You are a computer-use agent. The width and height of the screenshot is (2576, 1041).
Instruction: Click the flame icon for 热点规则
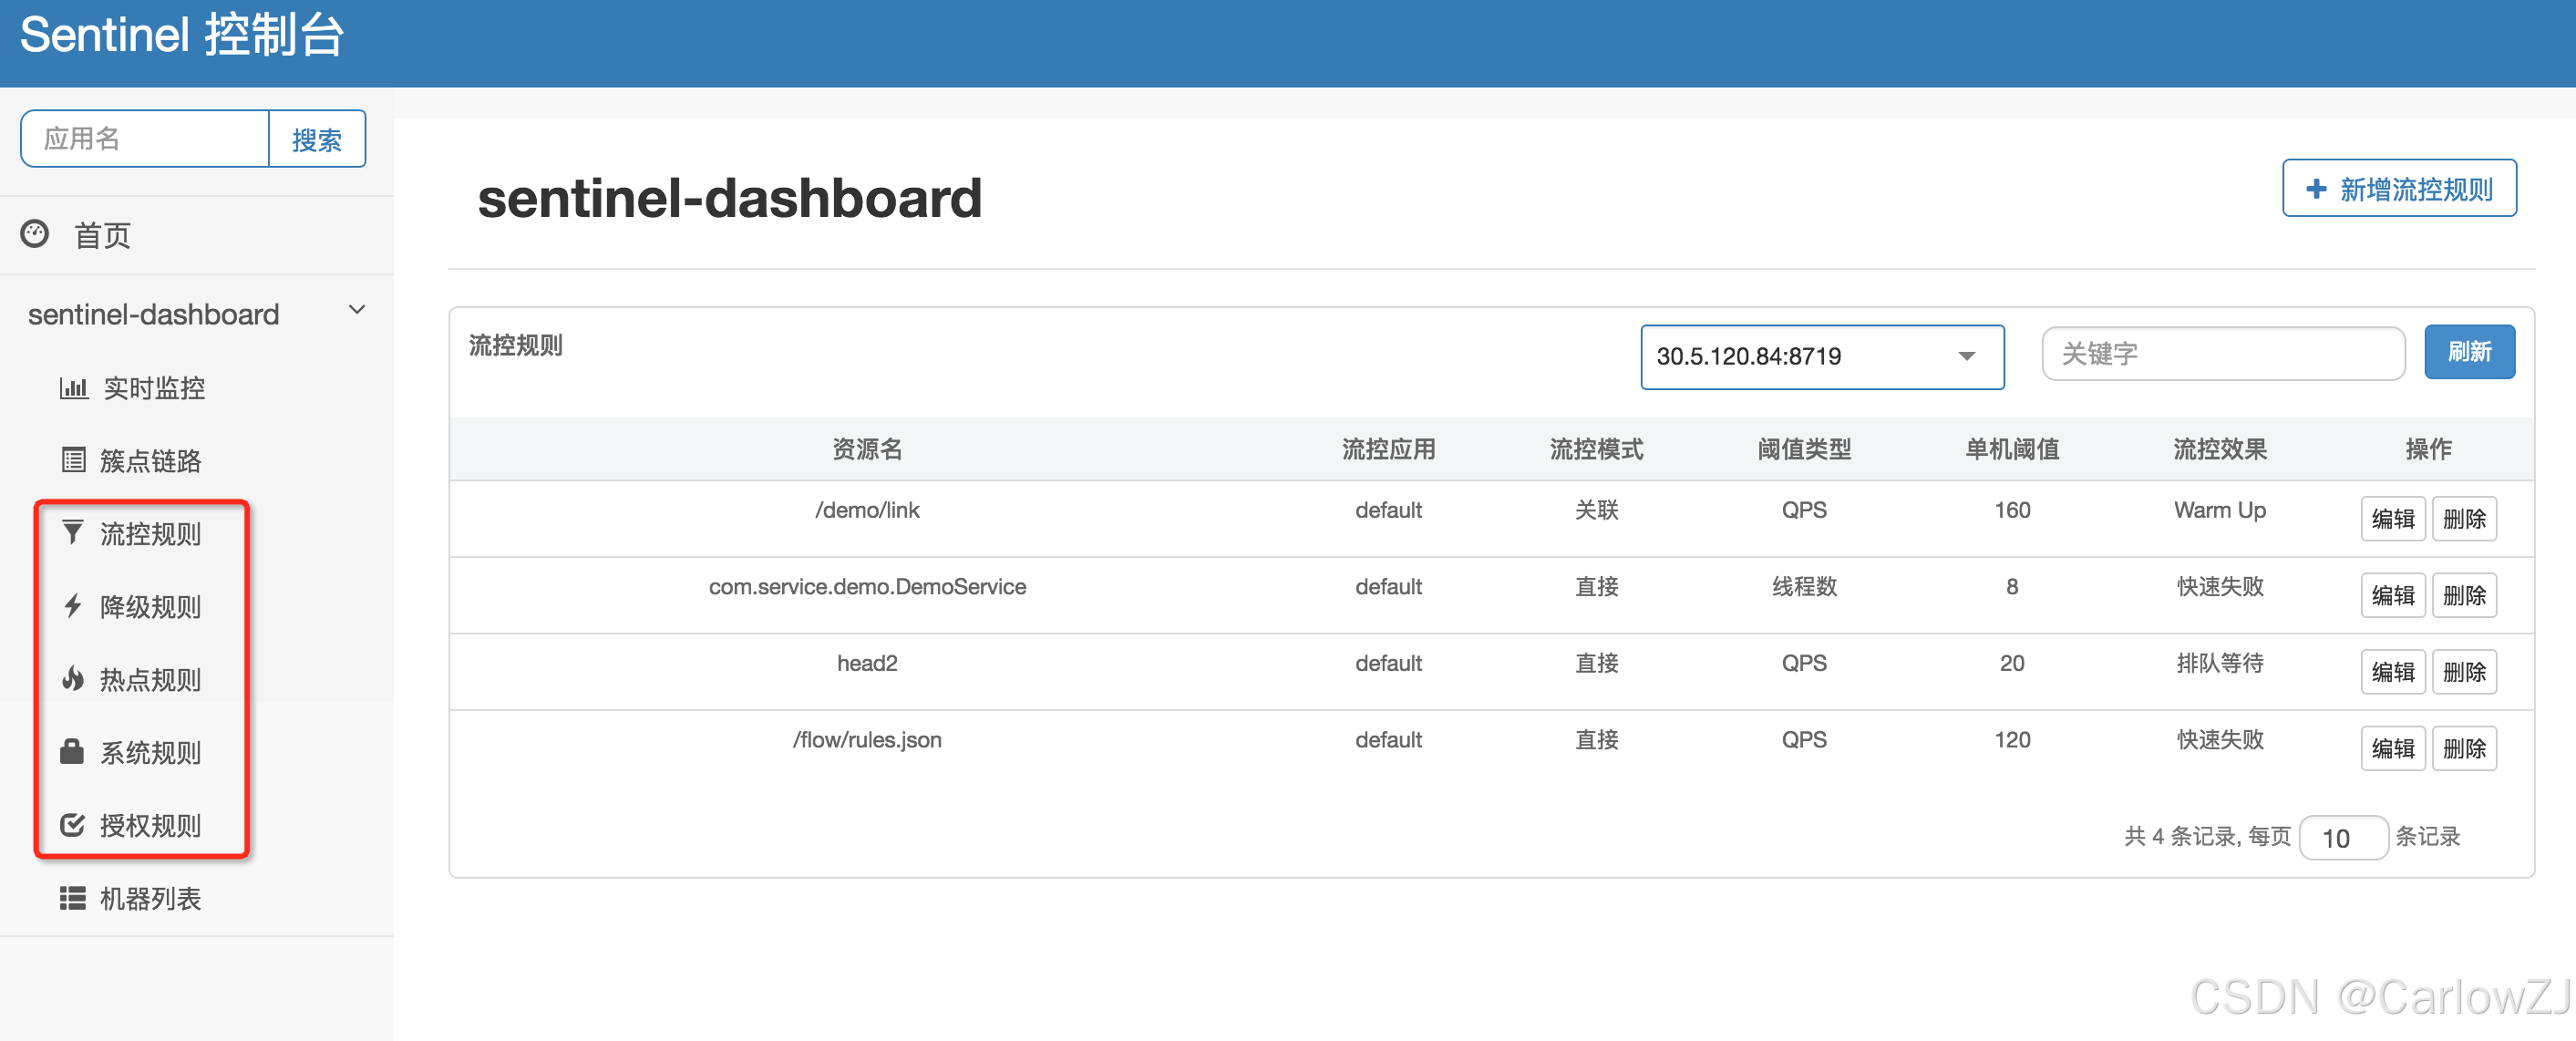tap(72, 679)
